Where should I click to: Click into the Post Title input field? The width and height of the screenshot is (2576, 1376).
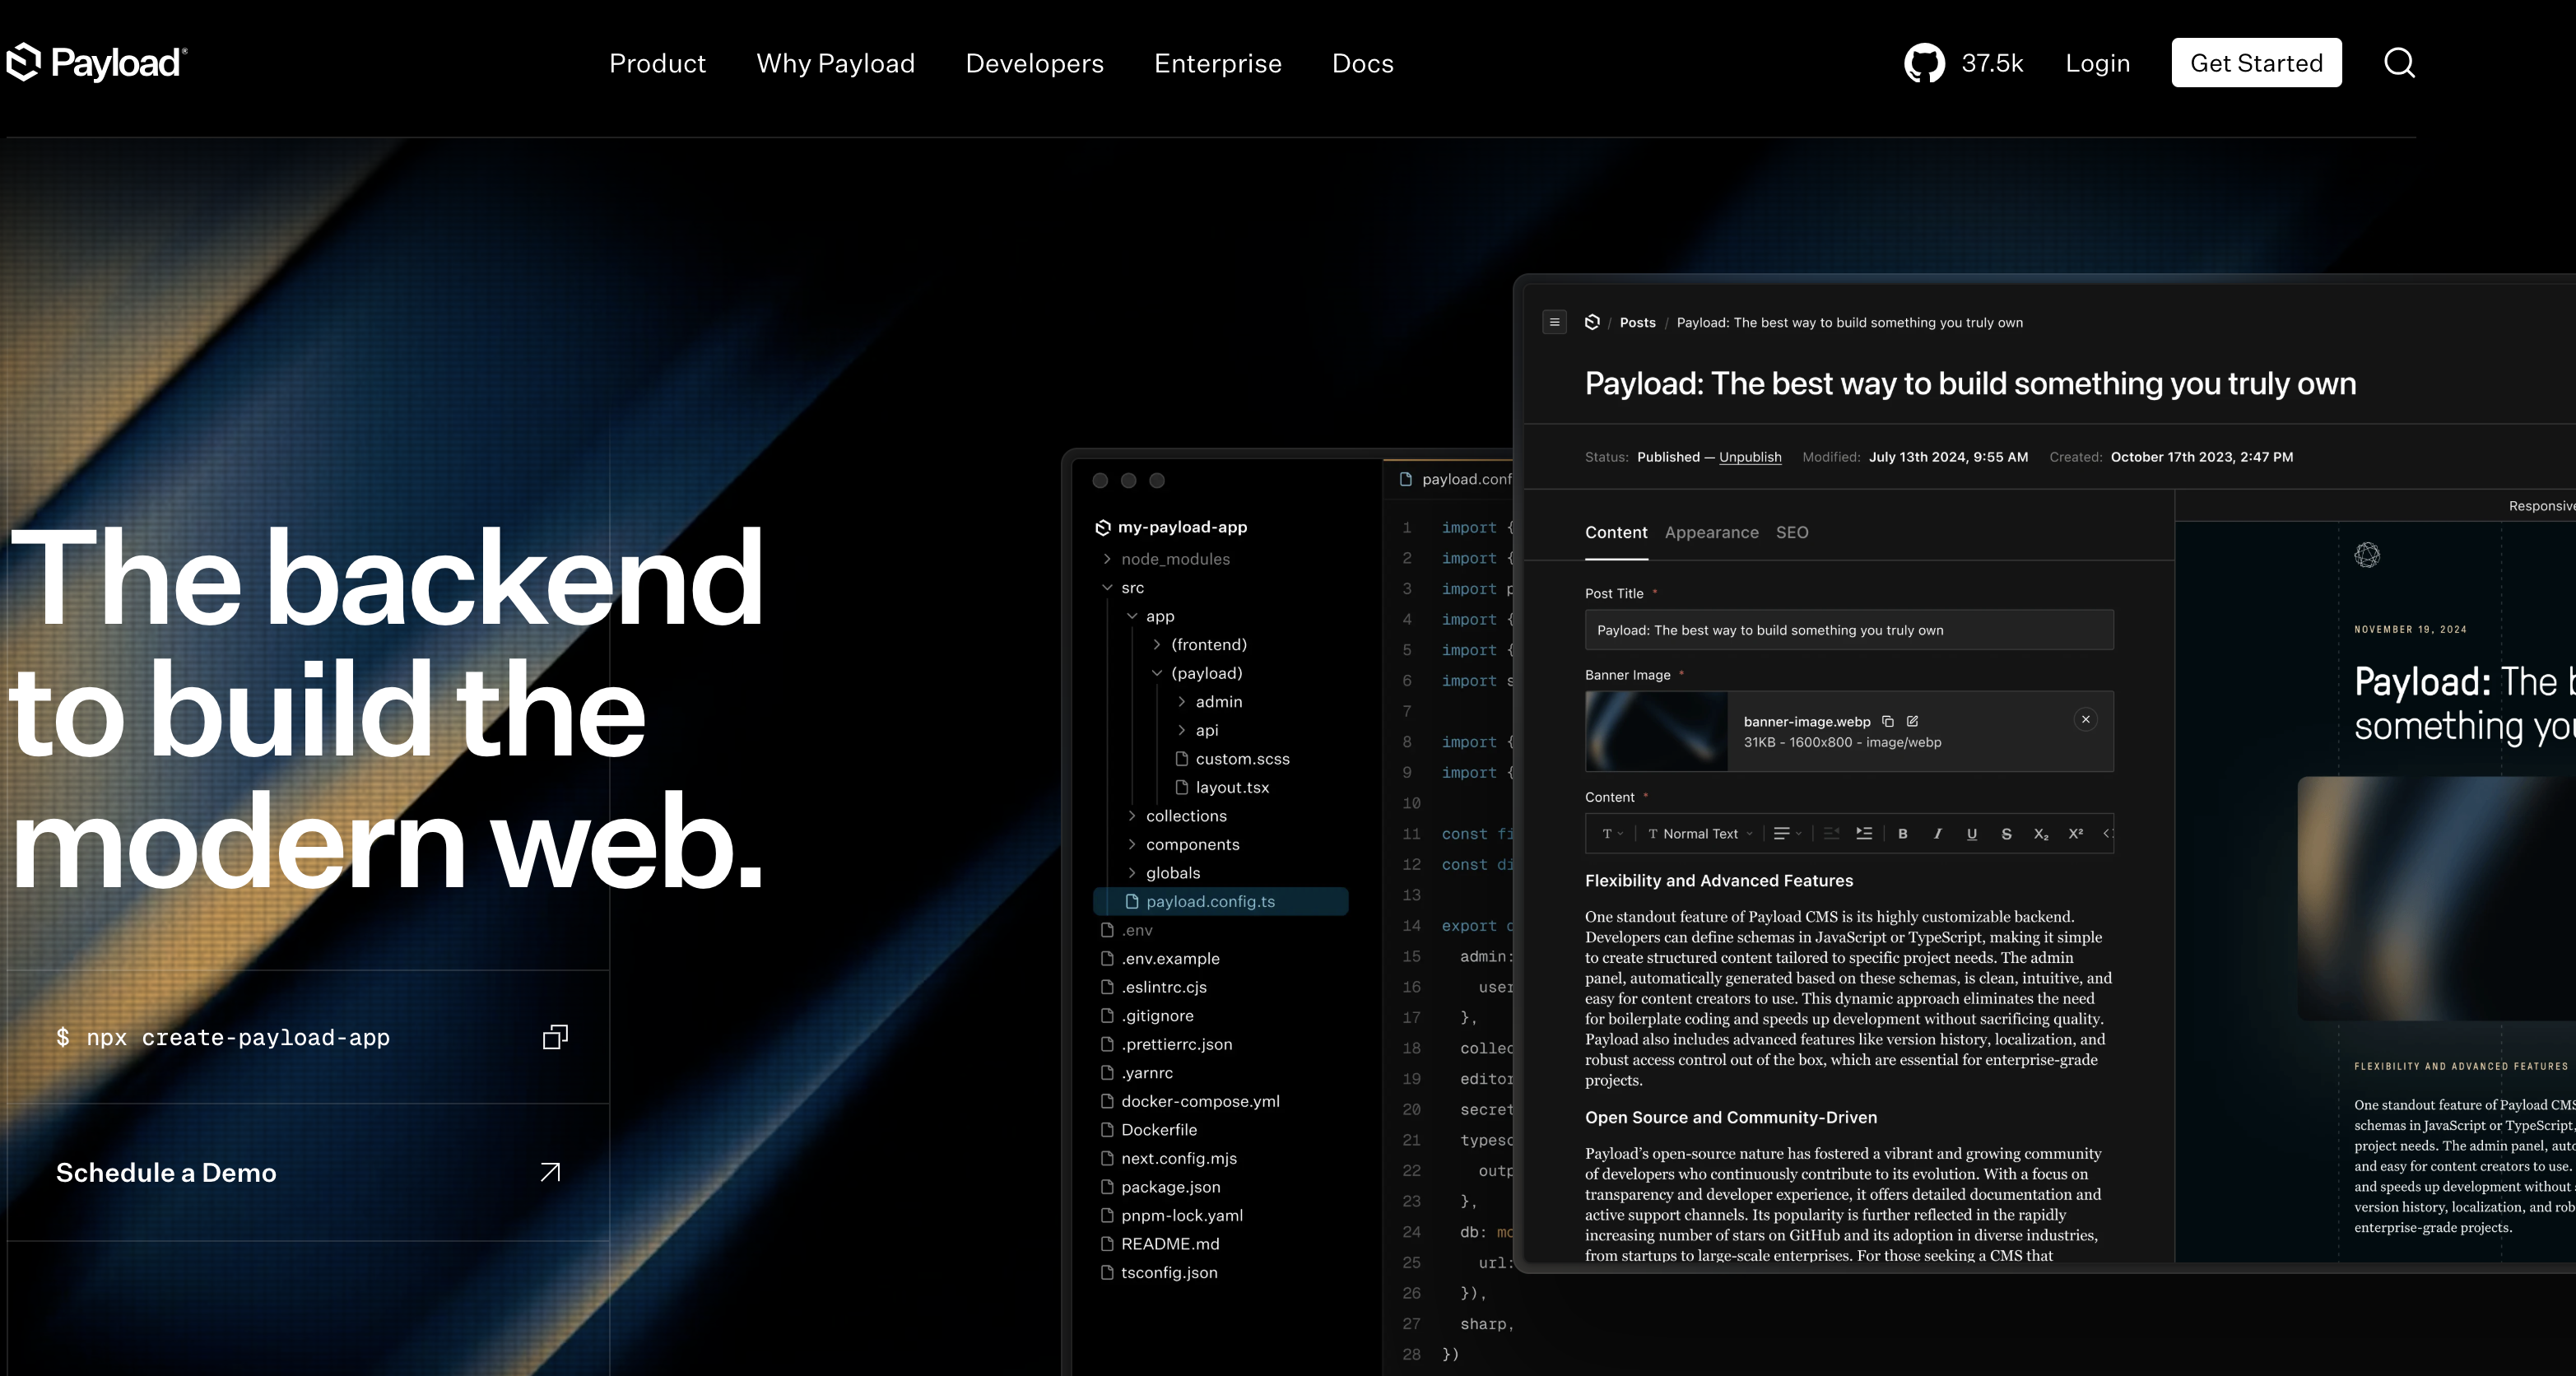[x=1849, y=630]
